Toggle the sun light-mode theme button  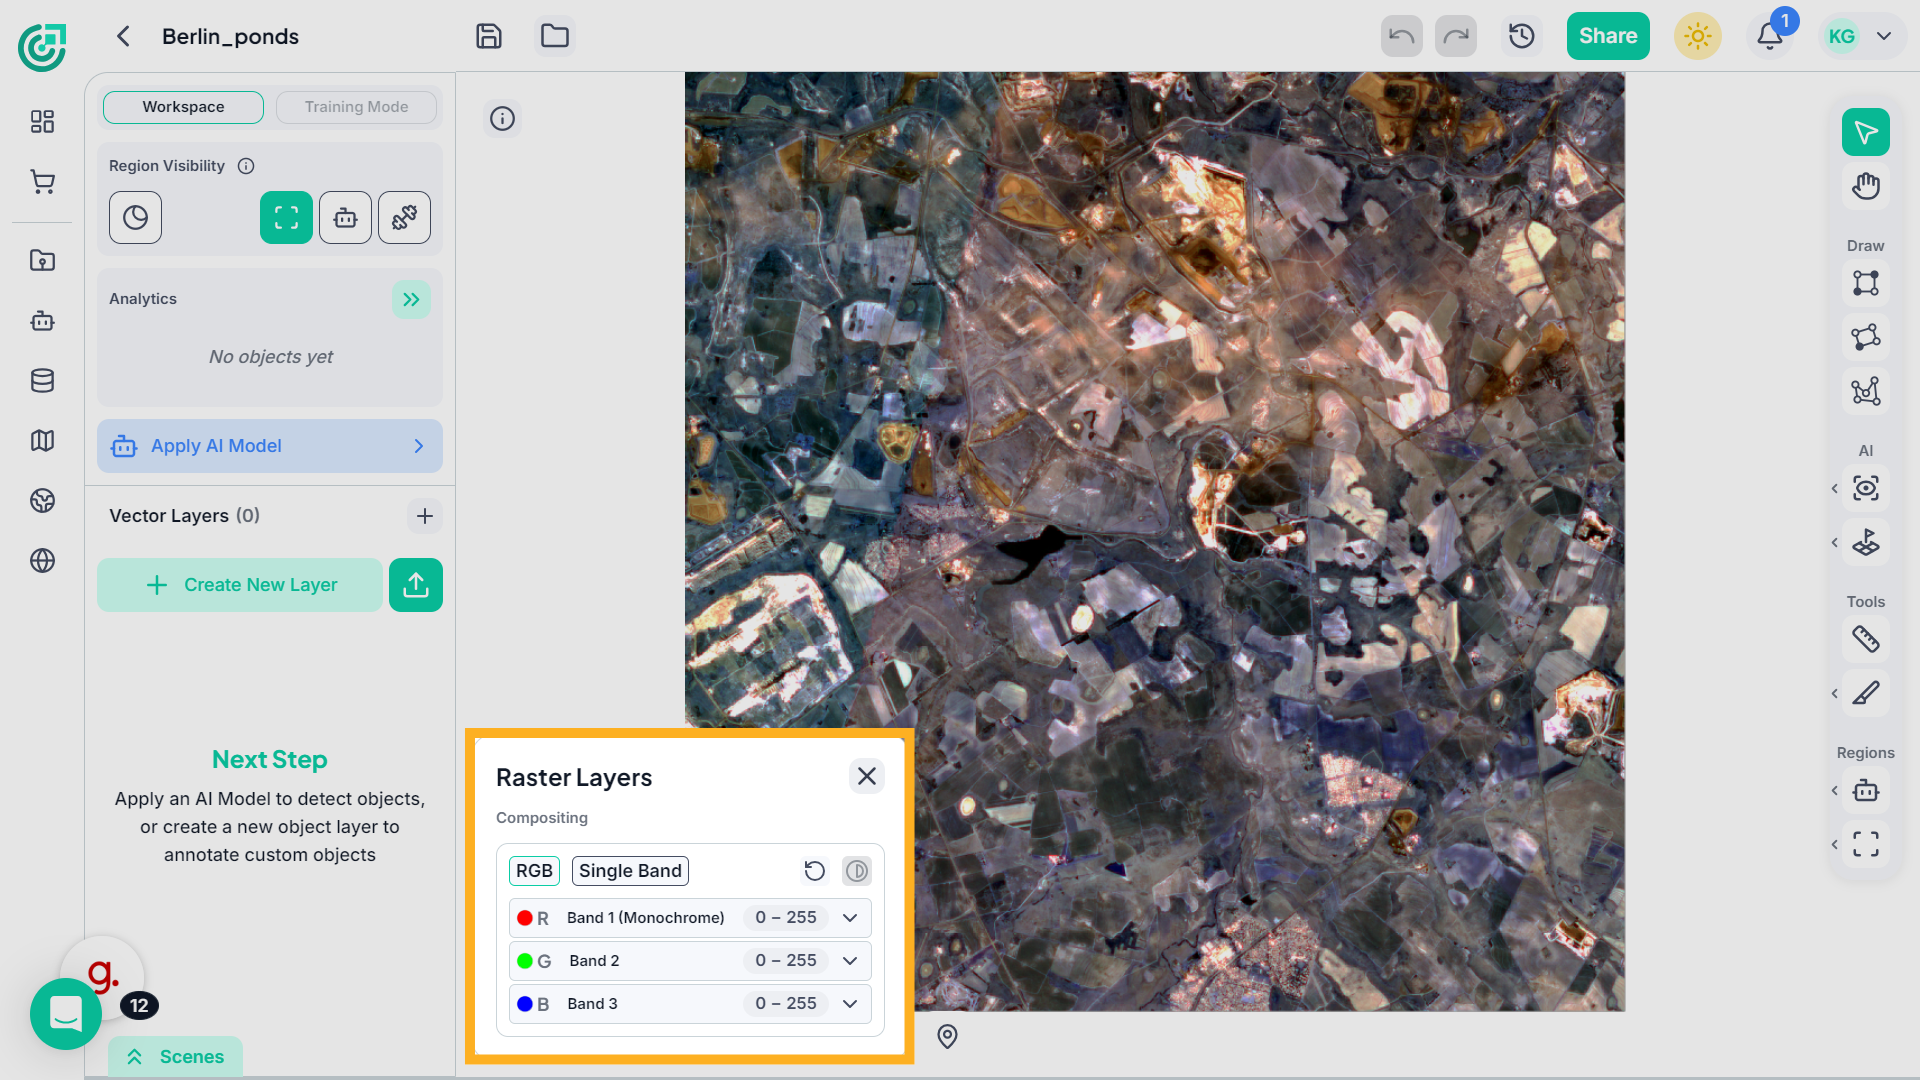pos(1697,36)
